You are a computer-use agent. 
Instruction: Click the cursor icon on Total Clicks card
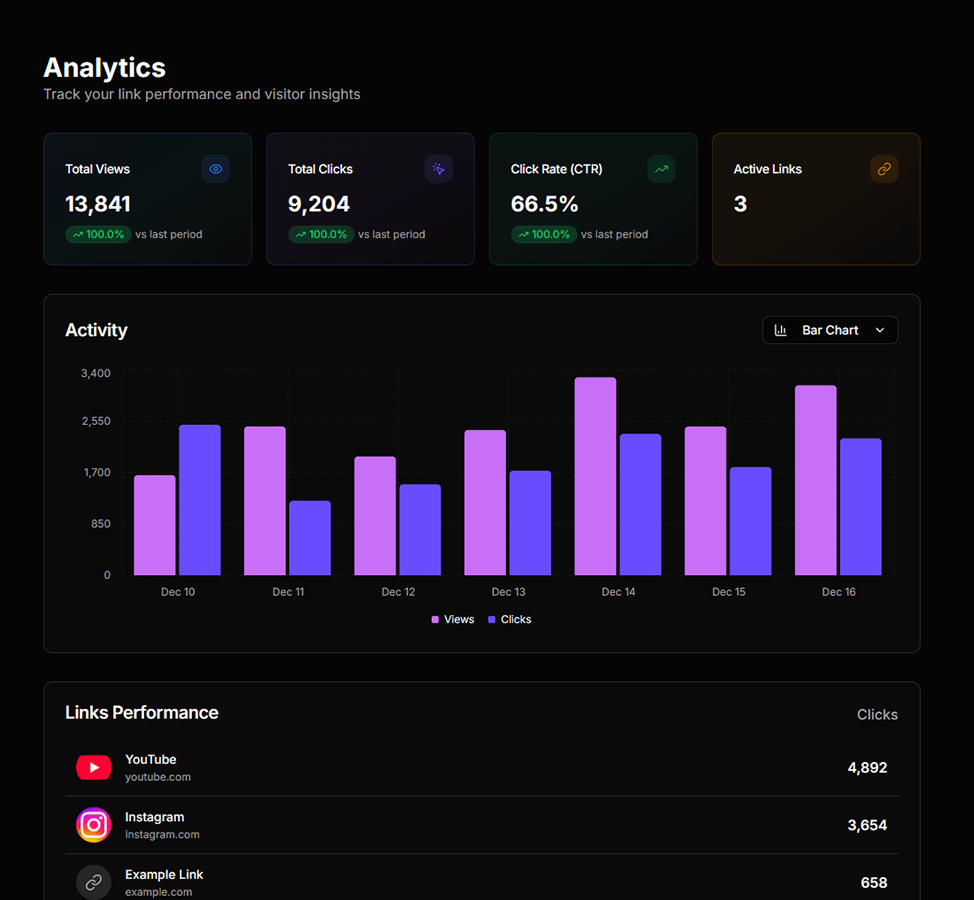(438, 169)
